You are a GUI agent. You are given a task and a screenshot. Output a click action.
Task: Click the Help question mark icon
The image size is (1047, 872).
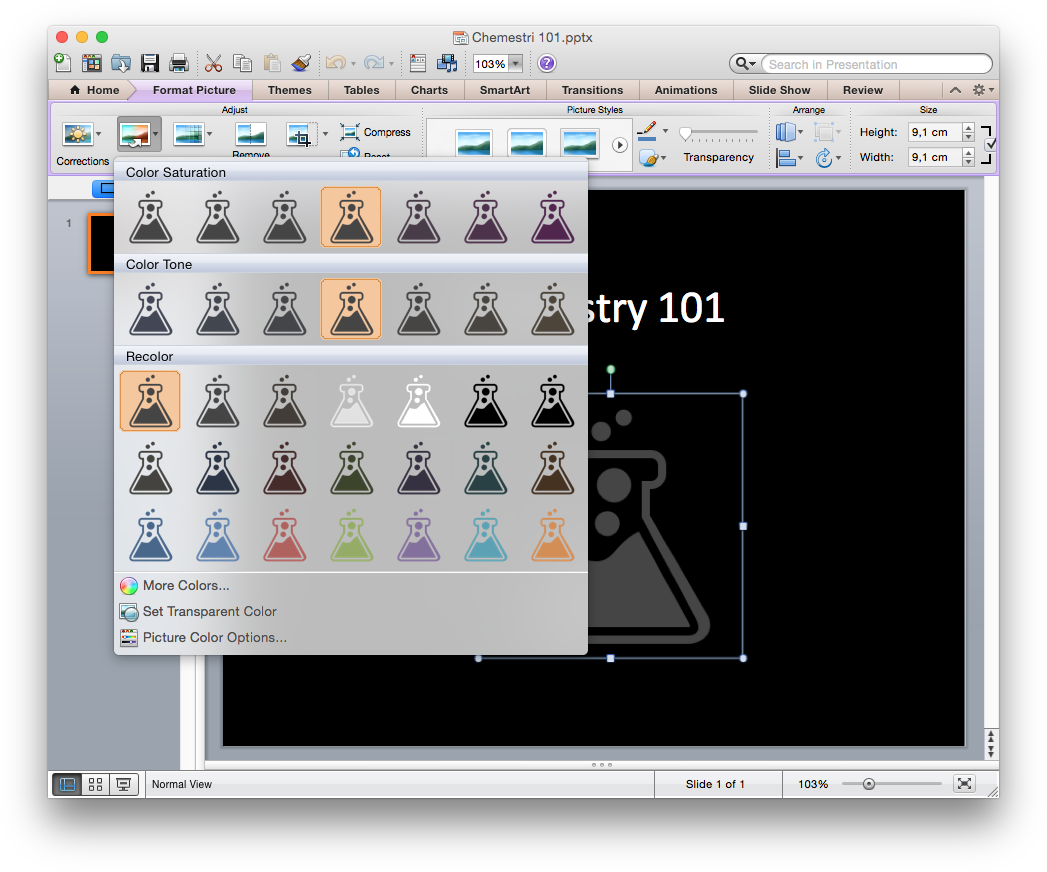coord(546,63)
